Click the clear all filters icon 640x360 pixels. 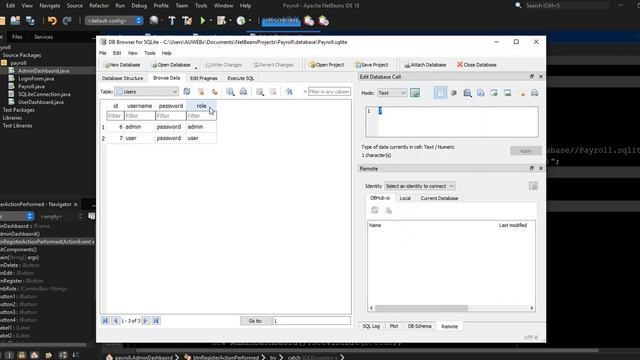(x=201, y=92)
